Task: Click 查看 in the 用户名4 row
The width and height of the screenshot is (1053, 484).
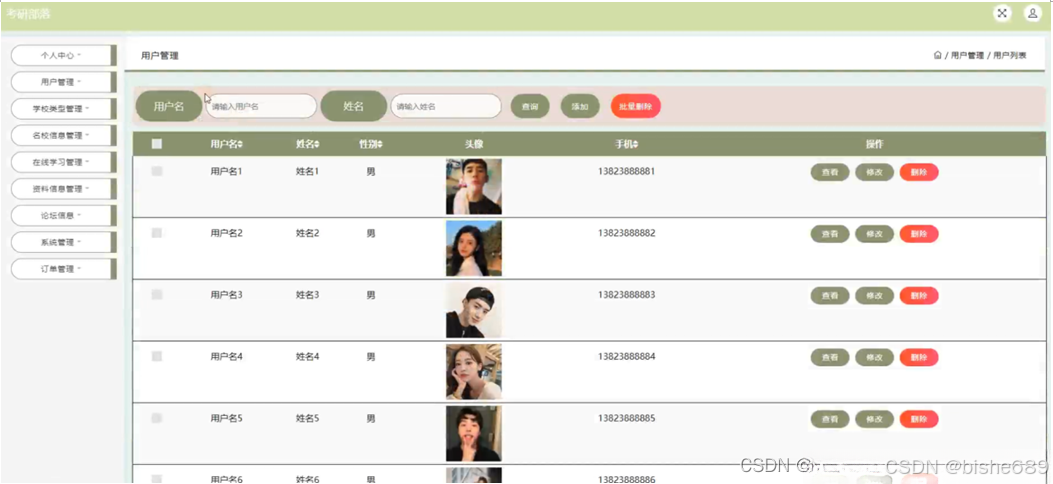Action: (830, 358)
